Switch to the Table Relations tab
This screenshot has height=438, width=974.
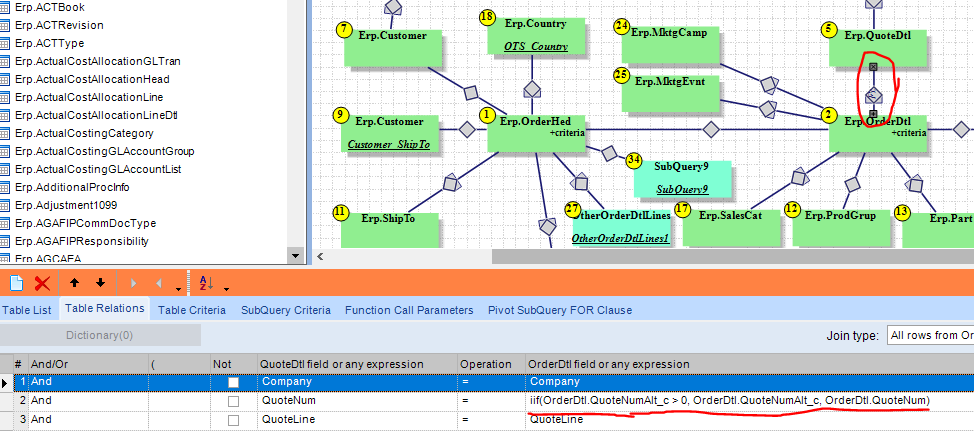click(104, 308)
